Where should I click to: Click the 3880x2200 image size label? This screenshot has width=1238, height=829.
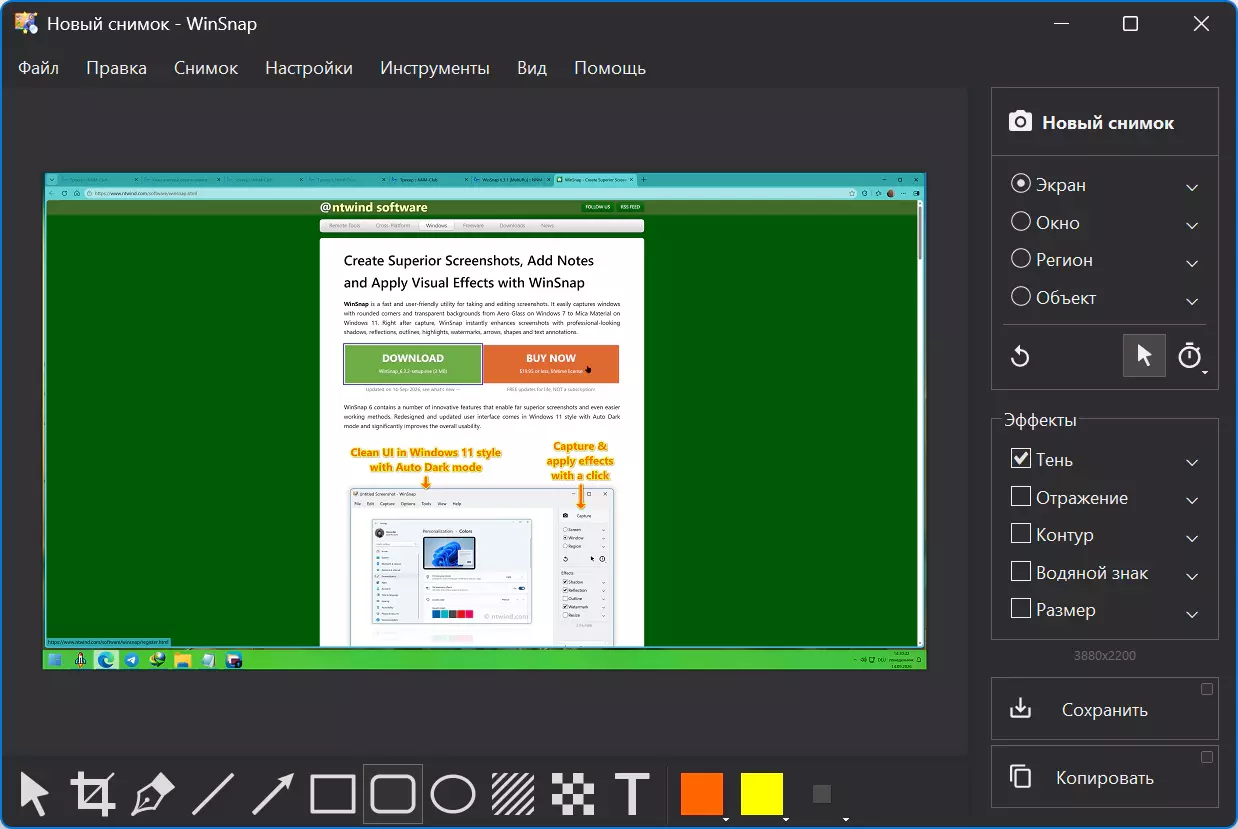tap(1105, 656)
